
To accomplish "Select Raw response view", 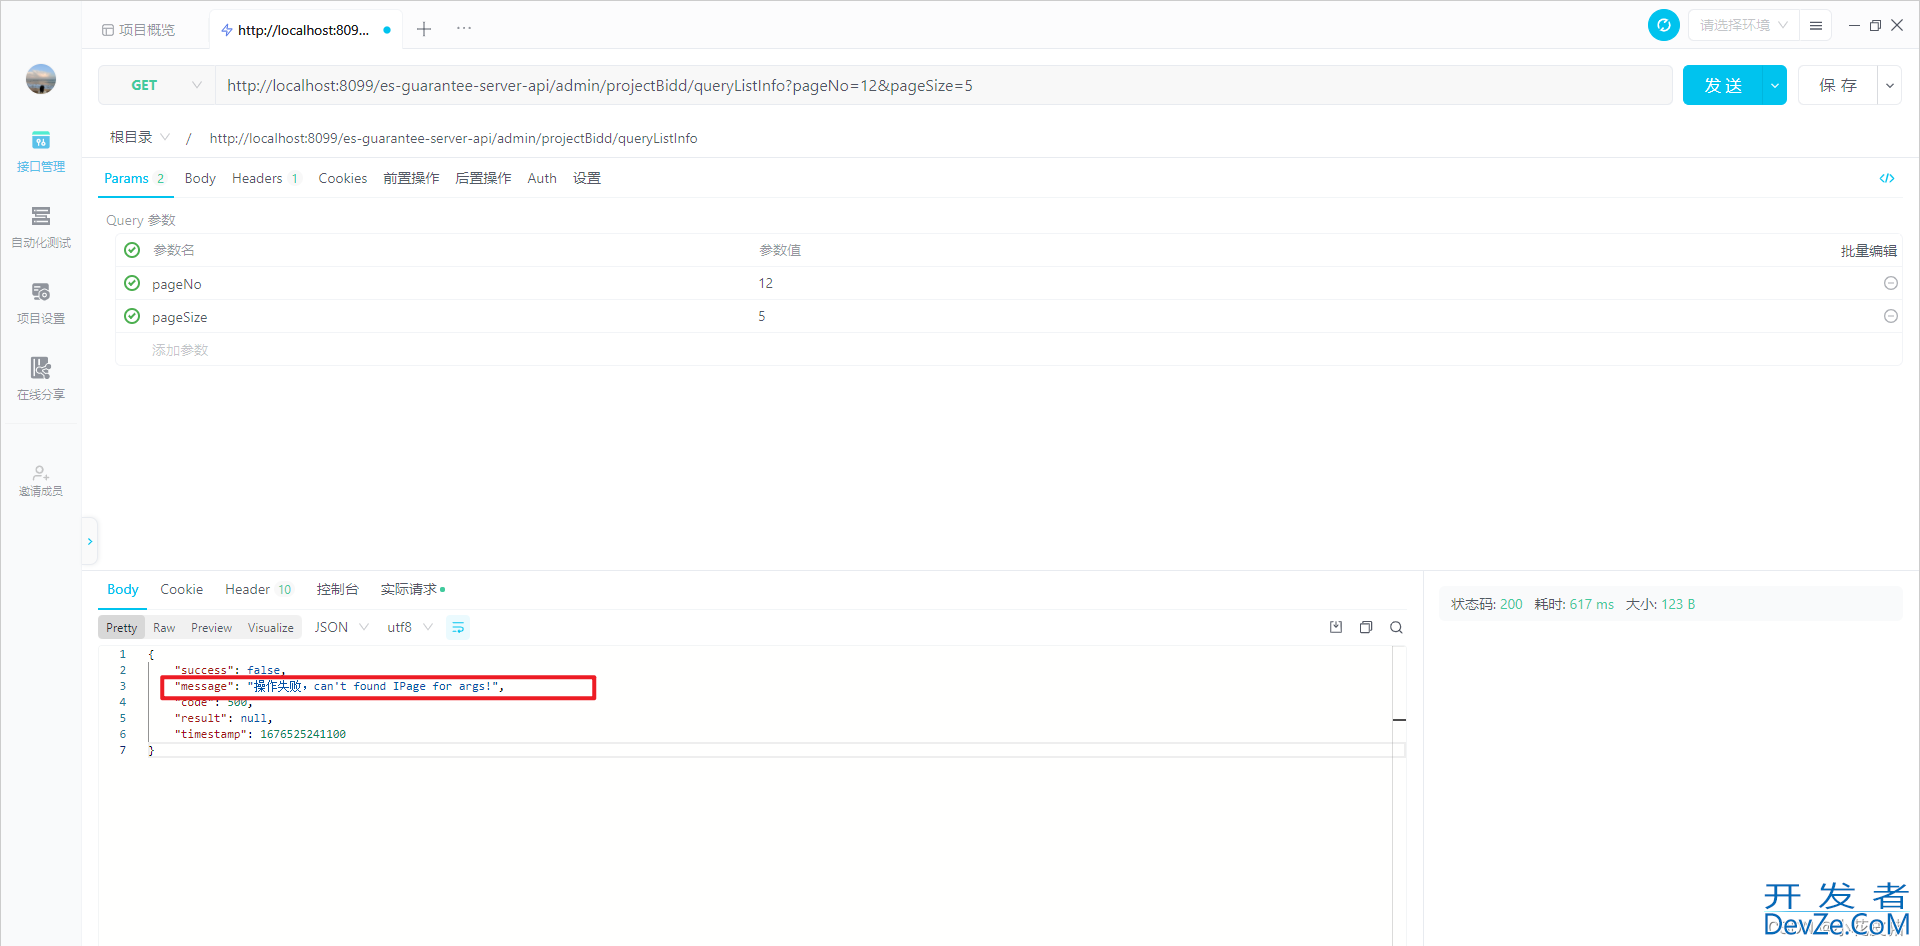I will (x=164, y=627).
